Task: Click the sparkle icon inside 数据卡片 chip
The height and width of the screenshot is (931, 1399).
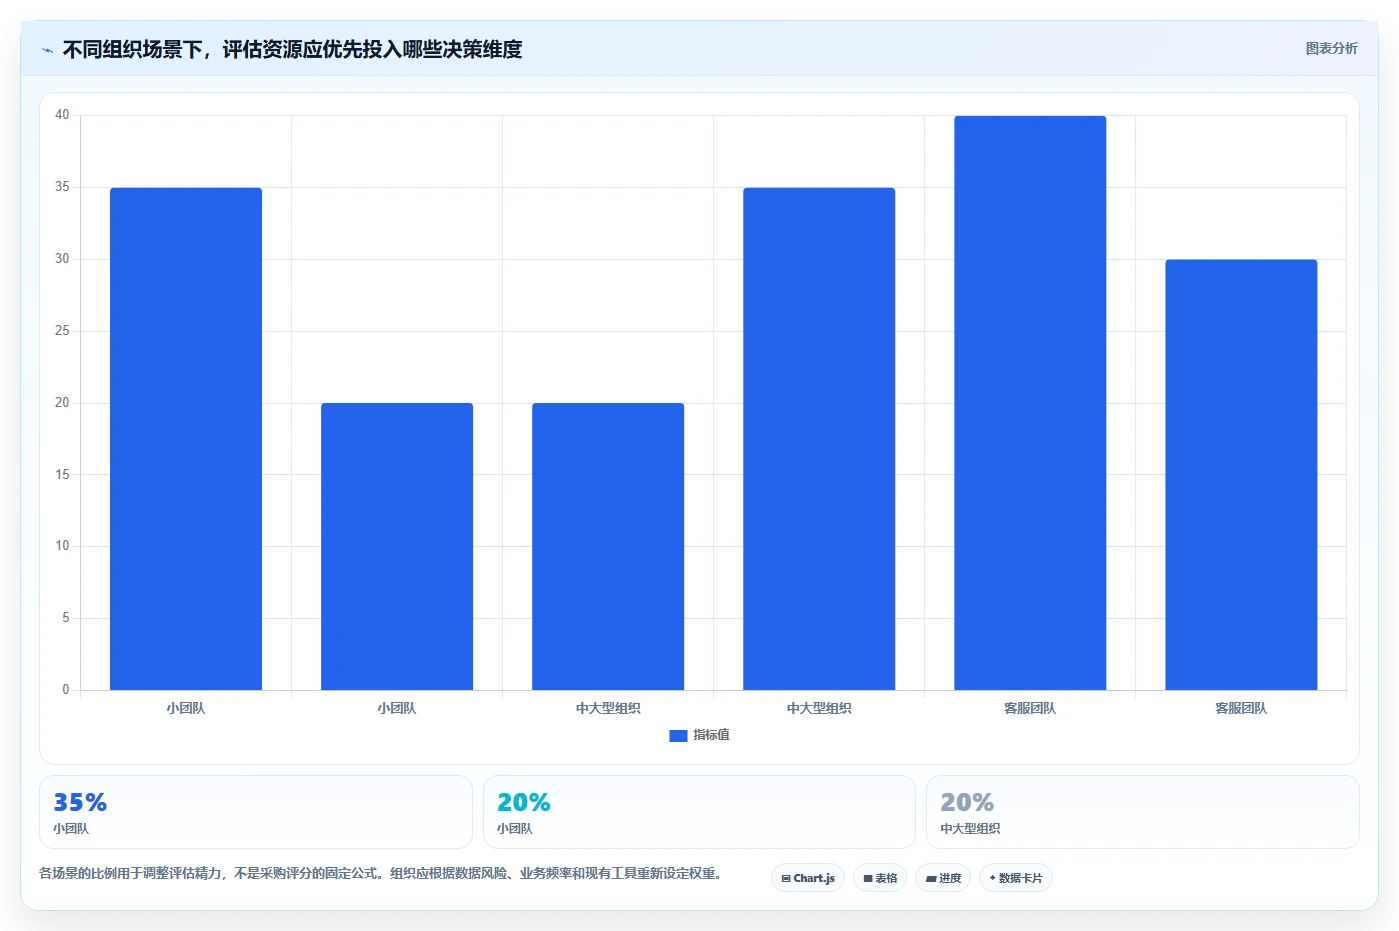Action: coord(992,878)
